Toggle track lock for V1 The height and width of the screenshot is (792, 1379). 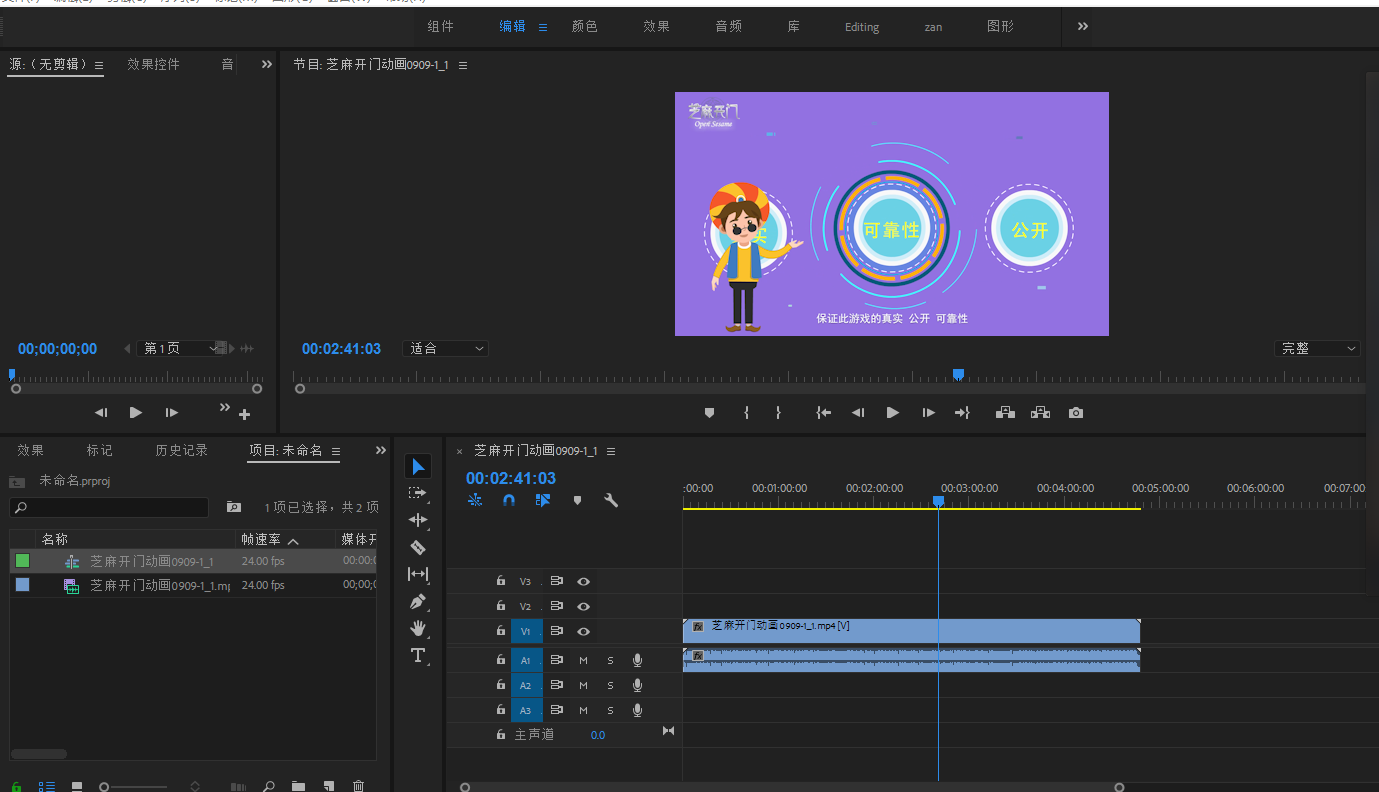tap(501, 631)
